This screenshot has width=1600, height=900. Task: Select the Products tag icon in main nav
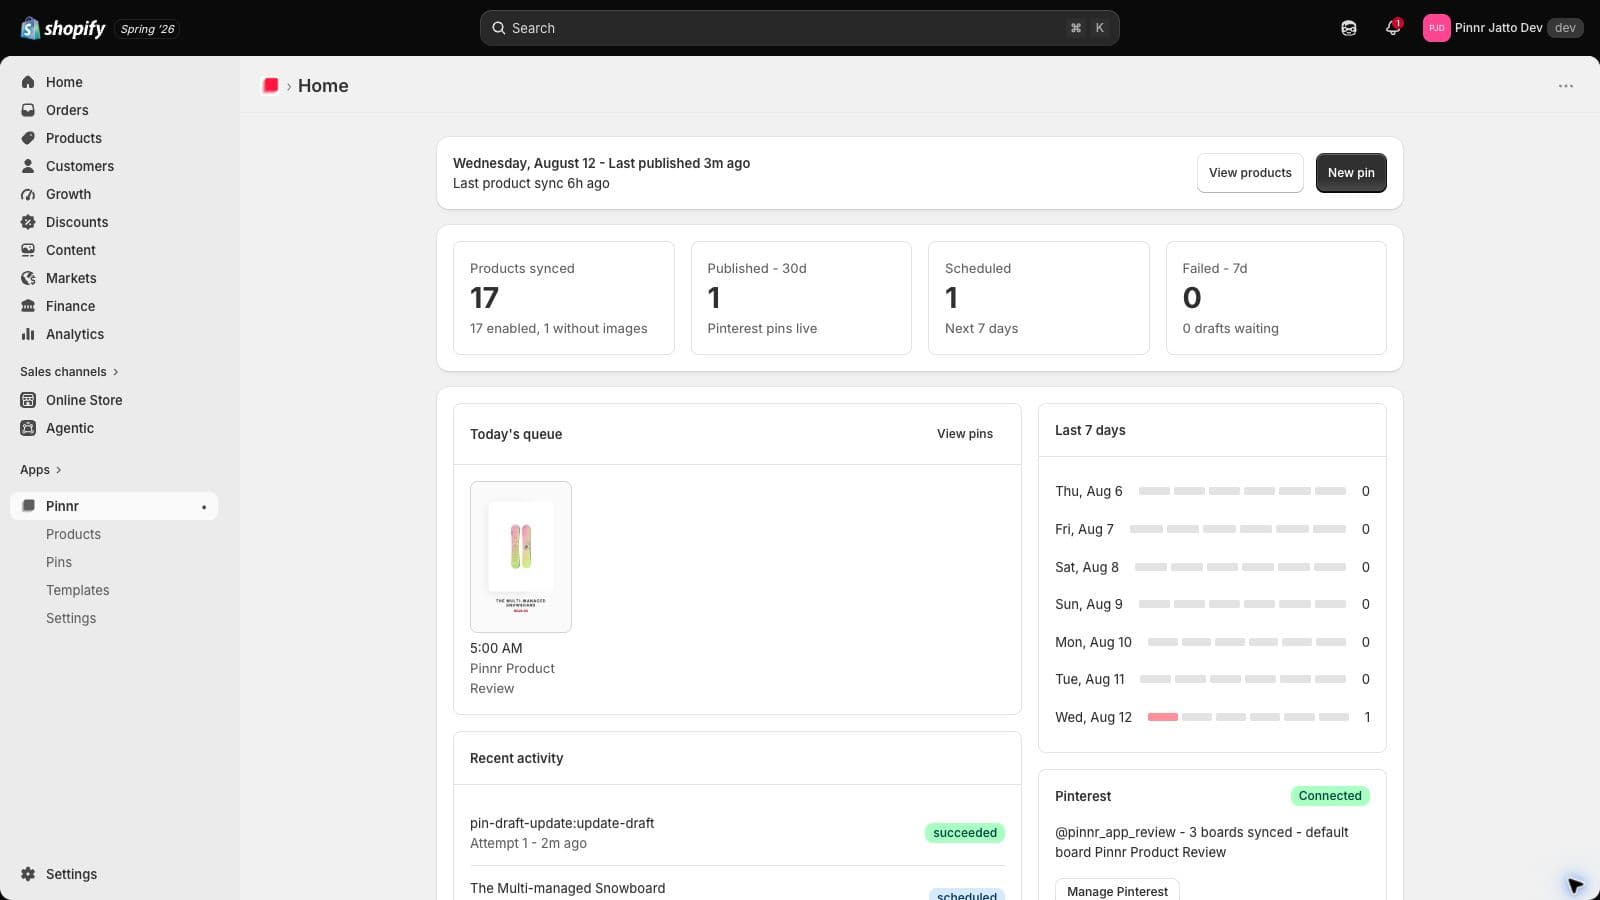tap(28, 138)
